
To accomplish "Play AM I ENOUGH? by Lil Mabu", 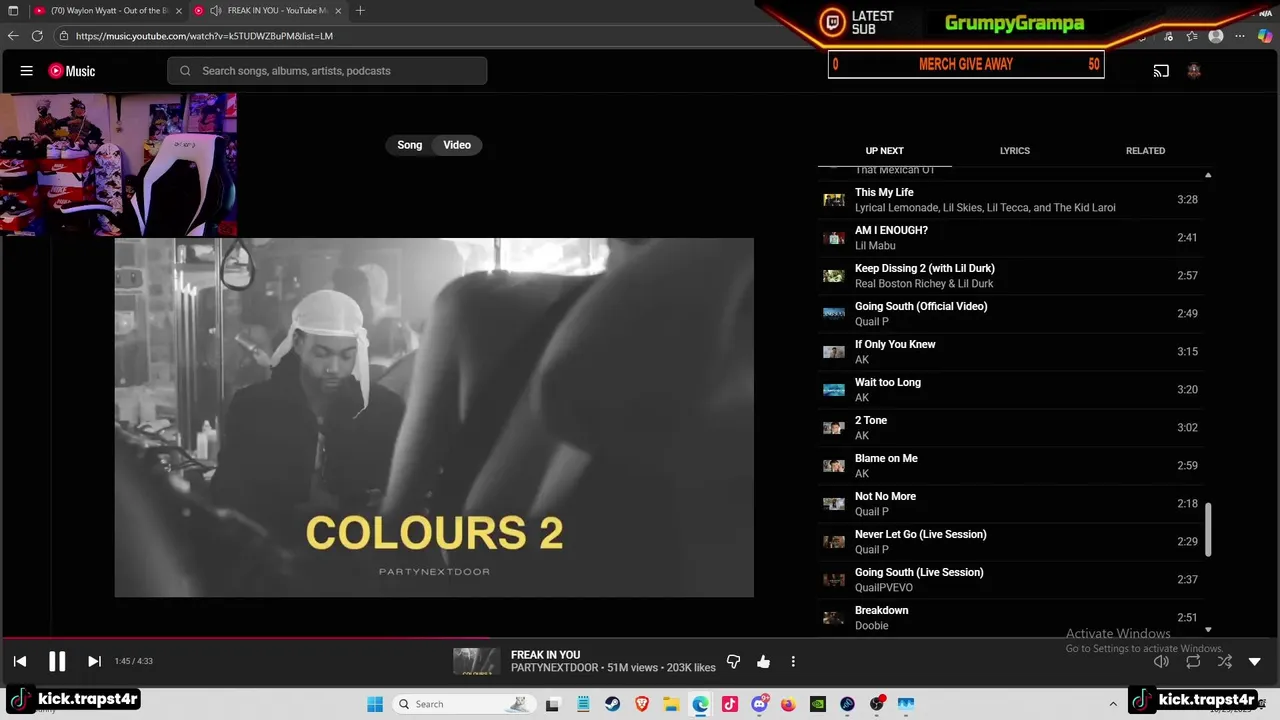I will pyautogui.click(x=1011, y=237).
